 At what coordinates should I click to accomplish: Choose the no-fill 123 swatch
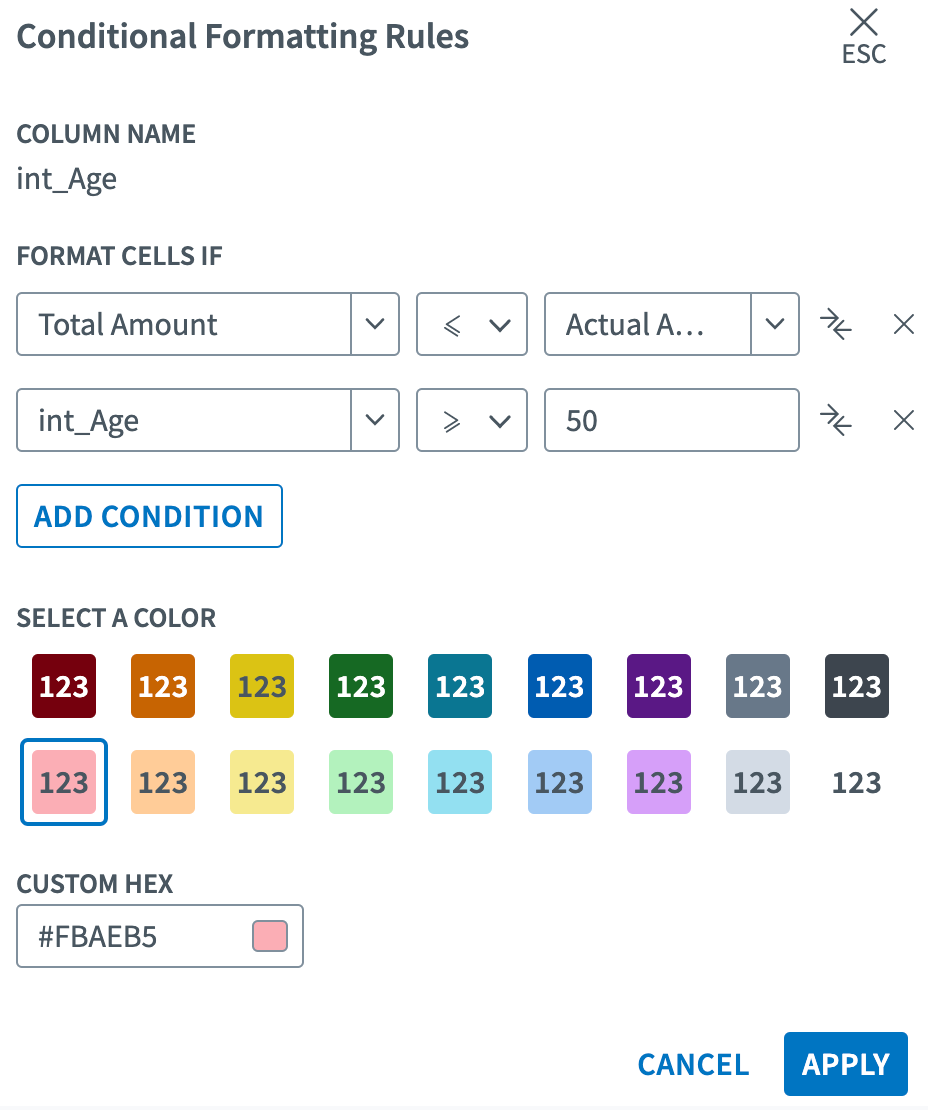pyautogui.click(x=856, y=782)
